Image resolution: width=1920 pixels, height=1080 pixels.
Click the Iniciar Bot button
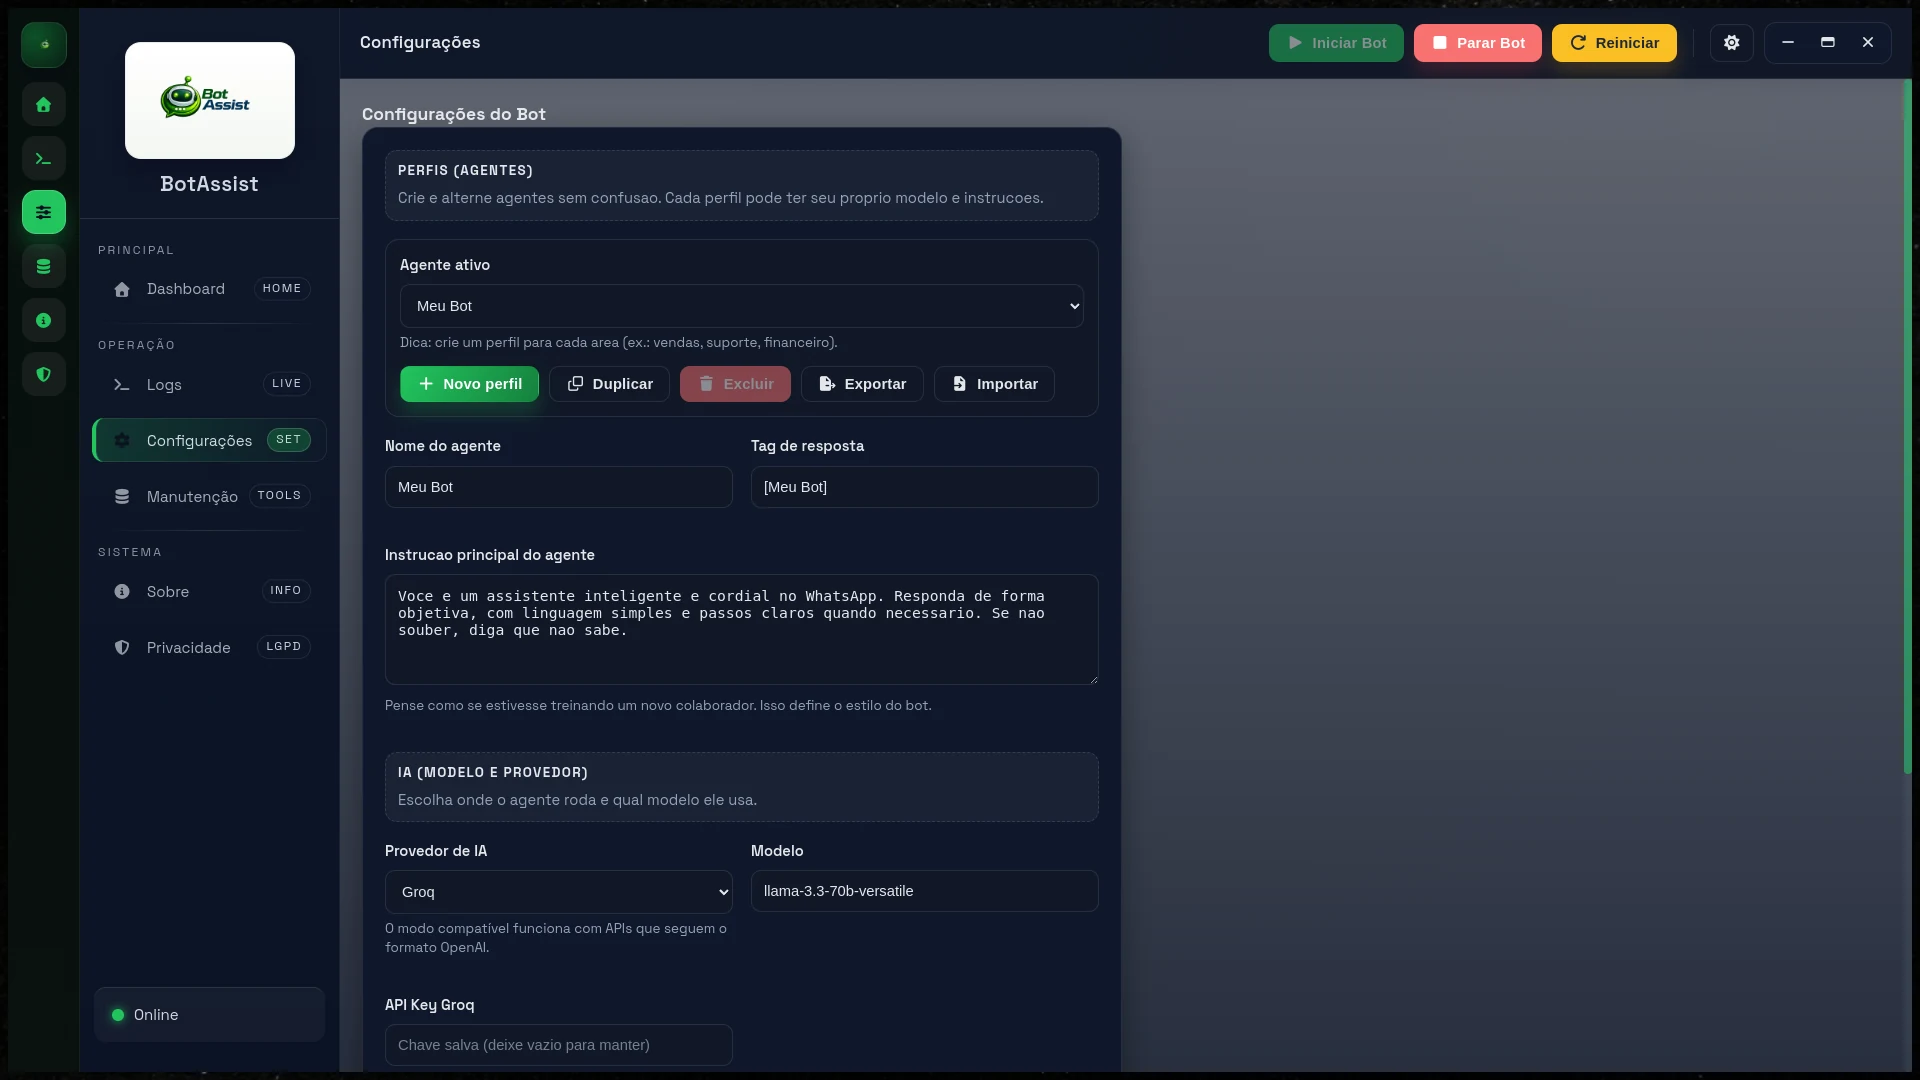click(1336, 42)
